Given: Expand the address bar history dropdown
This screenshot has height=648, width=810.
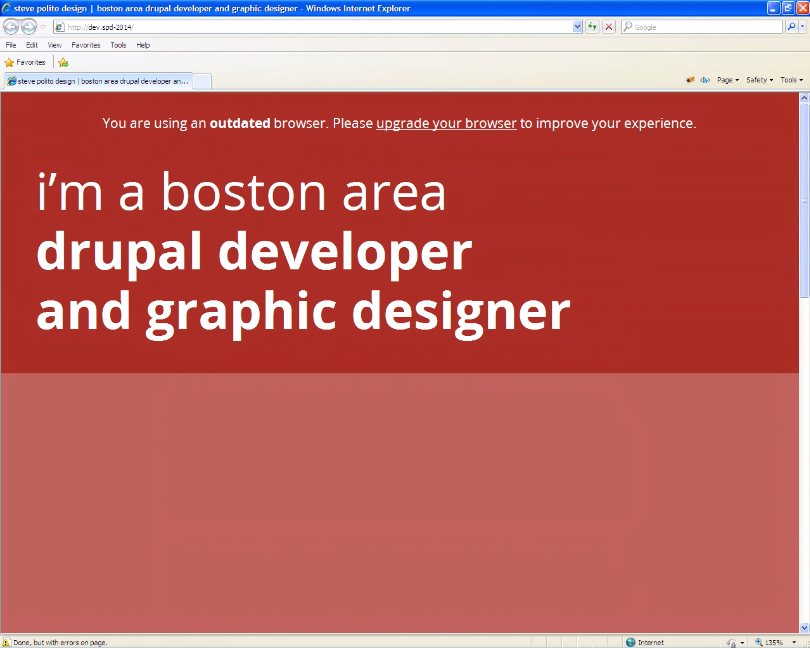Looking at the screenshot, I should coord(578,27).
